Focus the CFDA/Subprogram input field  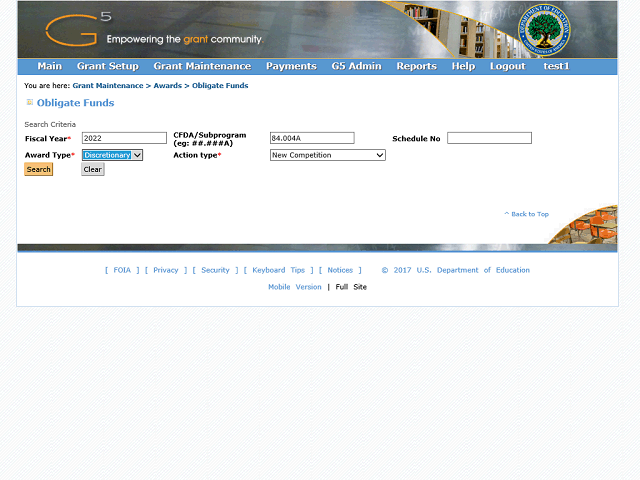(312, 138)
